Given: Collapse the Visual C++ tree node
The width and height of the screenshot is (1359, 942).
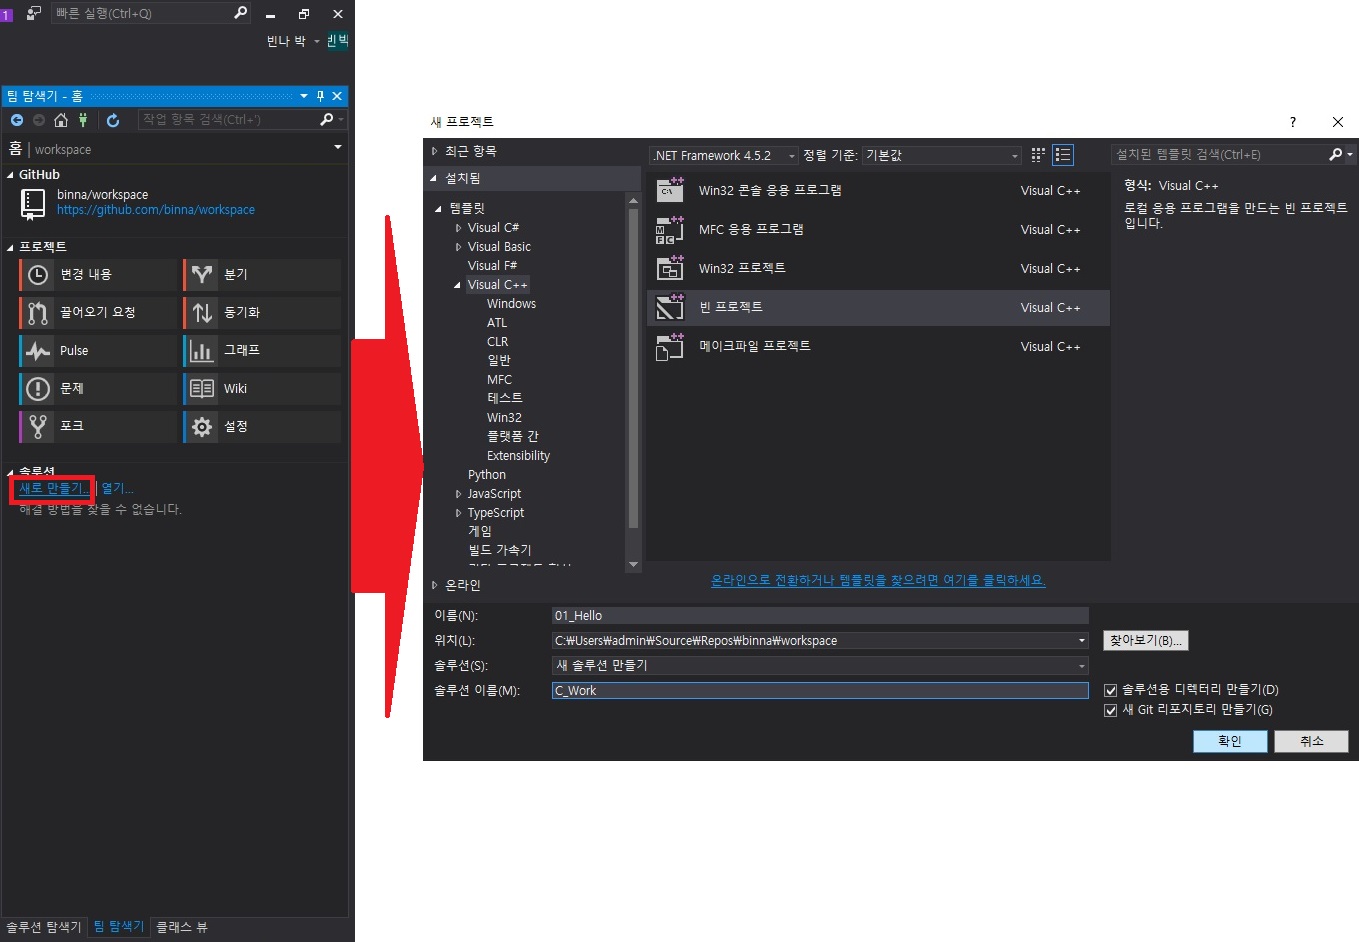Looking at the screenshot, I should (458, 285).
